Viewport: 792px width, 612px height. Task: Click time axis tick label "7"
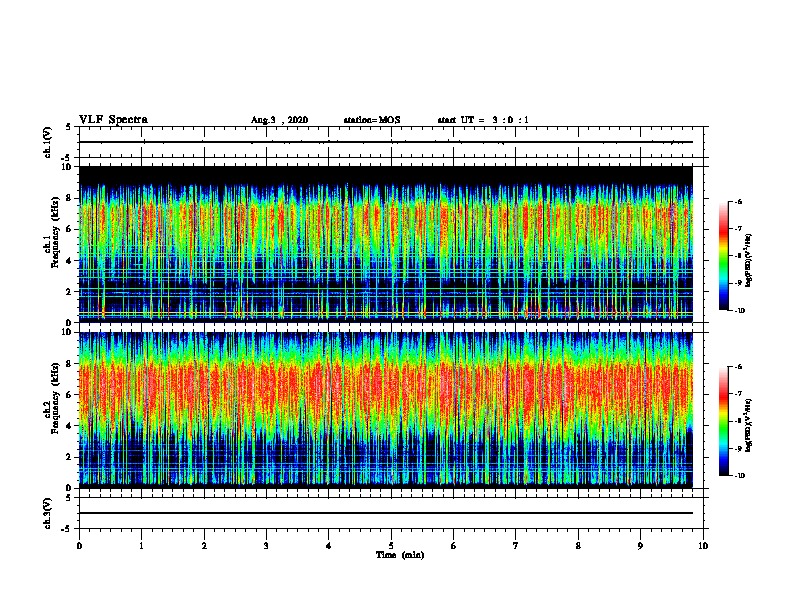pyautogui.click(x=516, y=546)
